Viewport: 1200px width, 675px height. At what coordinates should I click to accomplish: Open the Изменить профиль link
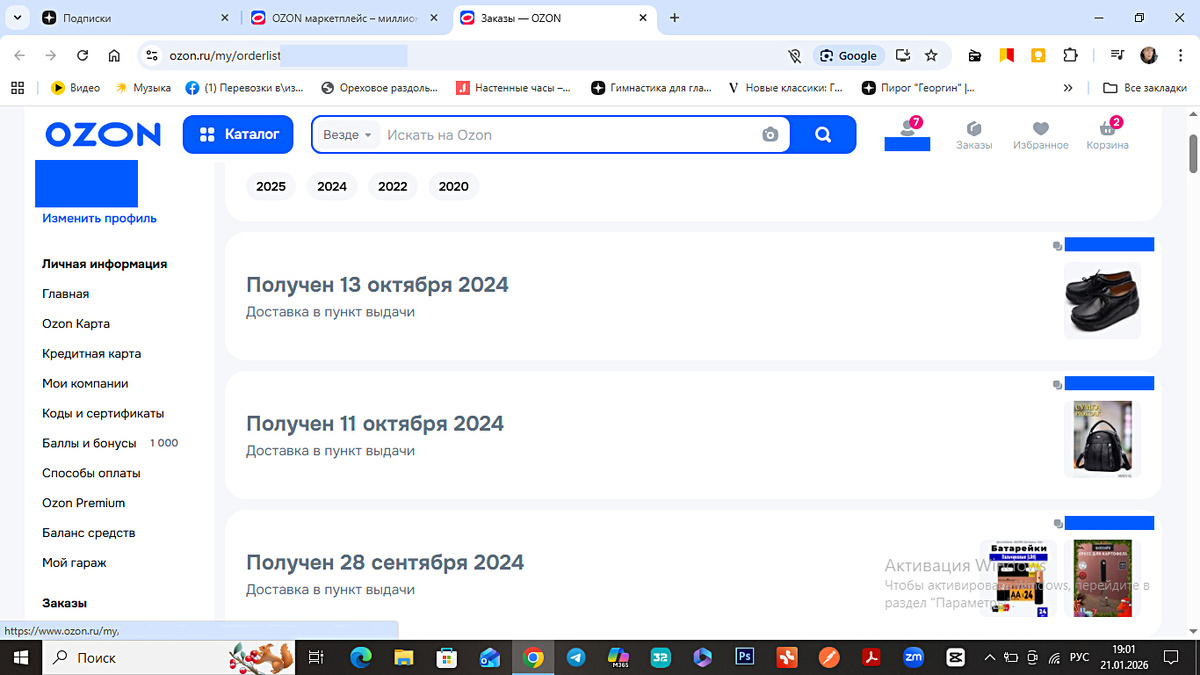[99, 218]
